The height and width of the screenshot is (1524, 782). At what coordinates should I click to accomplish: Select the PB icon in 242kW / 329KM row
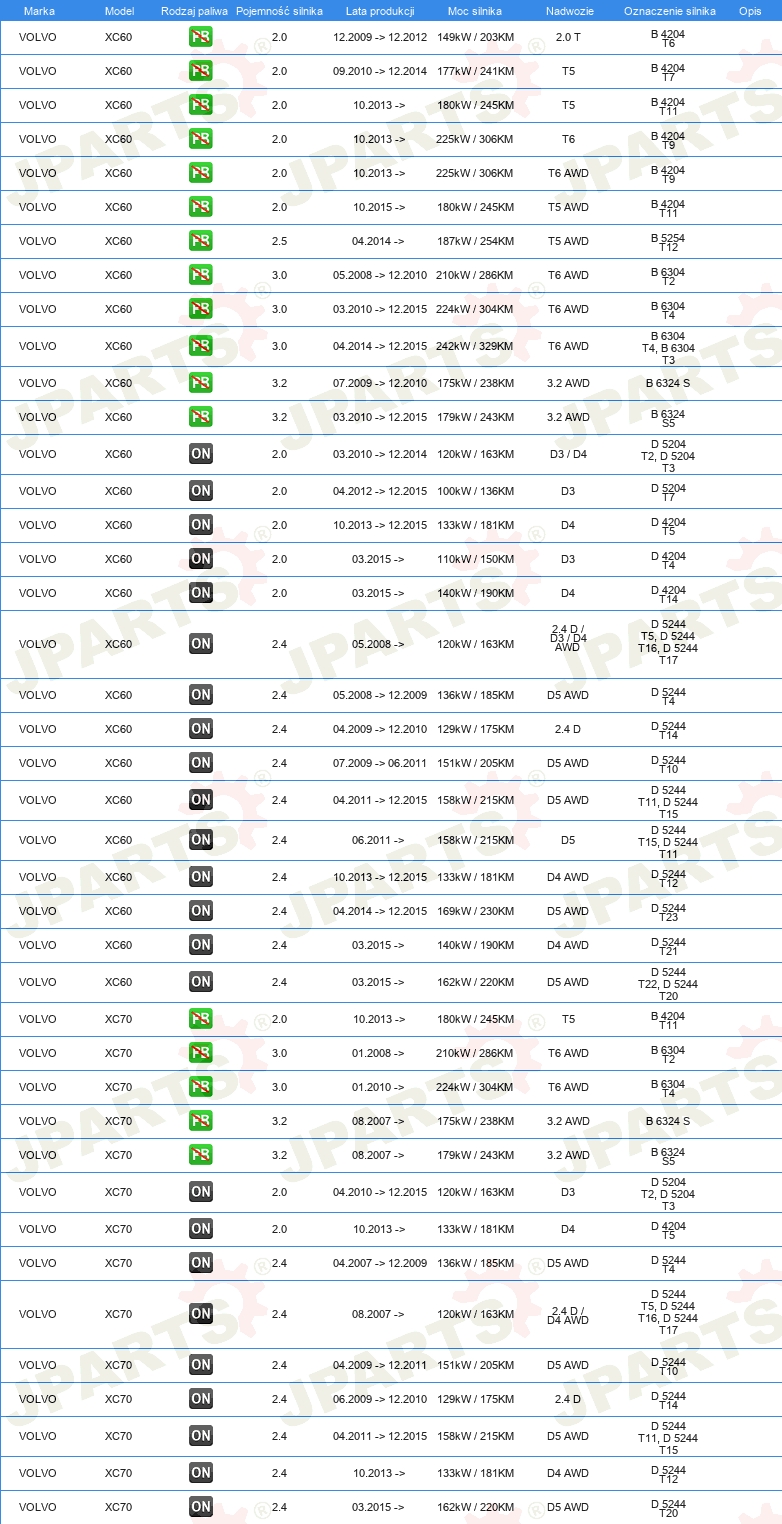(200, 346)
